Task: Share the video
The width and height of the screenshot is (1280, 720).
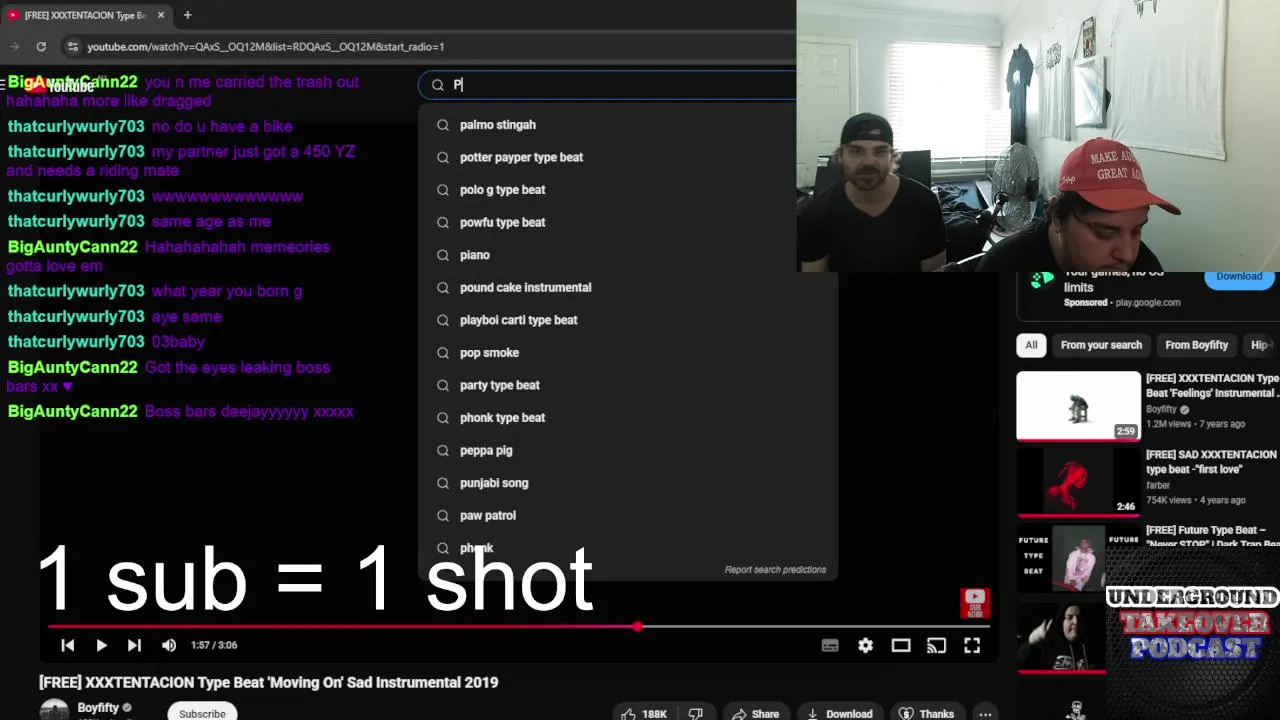Action: (755, 713)
